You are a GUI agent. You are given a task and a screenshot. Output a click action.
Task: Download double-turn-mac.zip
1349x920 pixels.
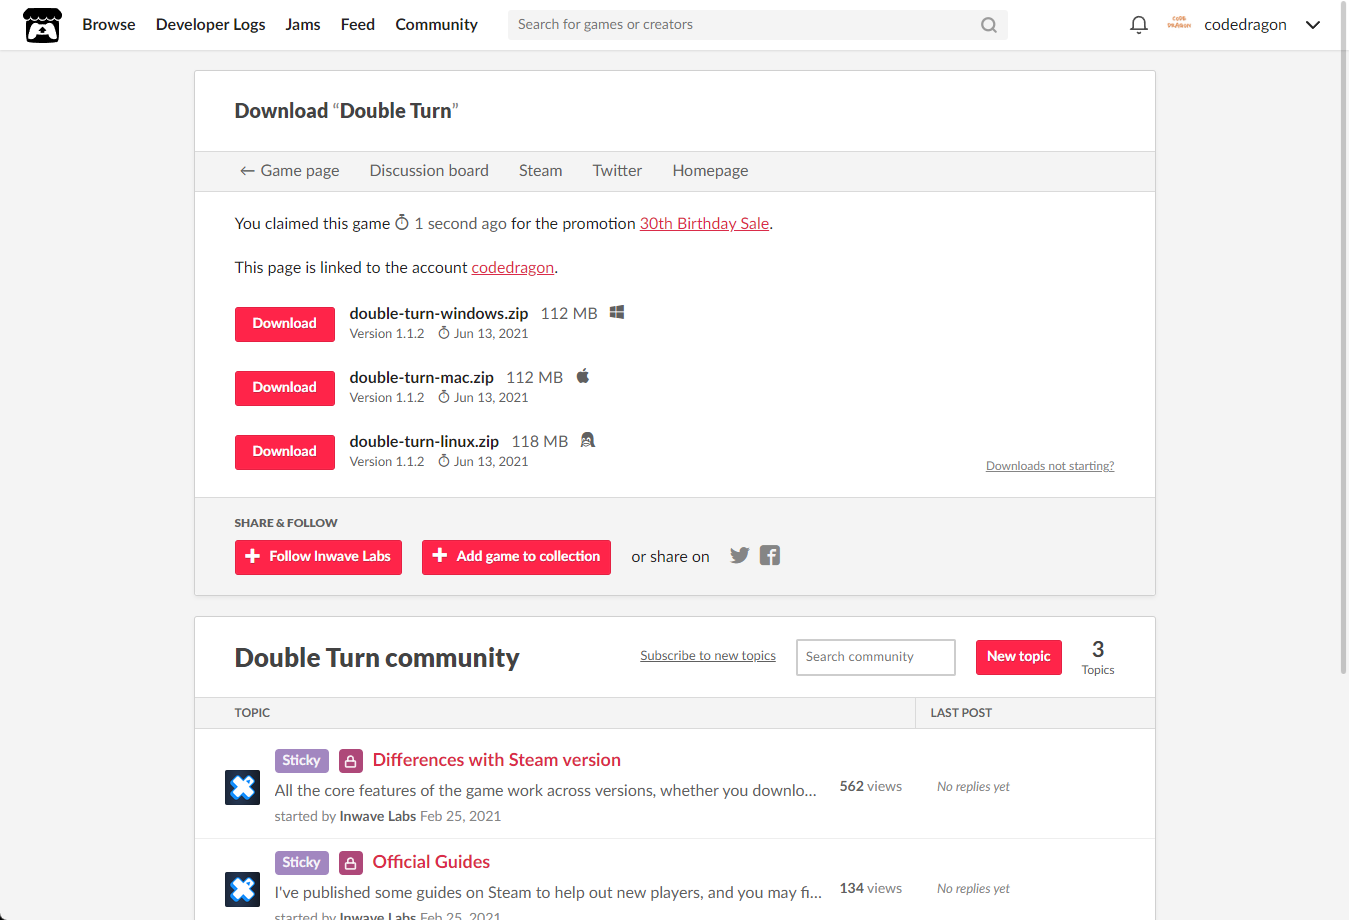point(285,388)
